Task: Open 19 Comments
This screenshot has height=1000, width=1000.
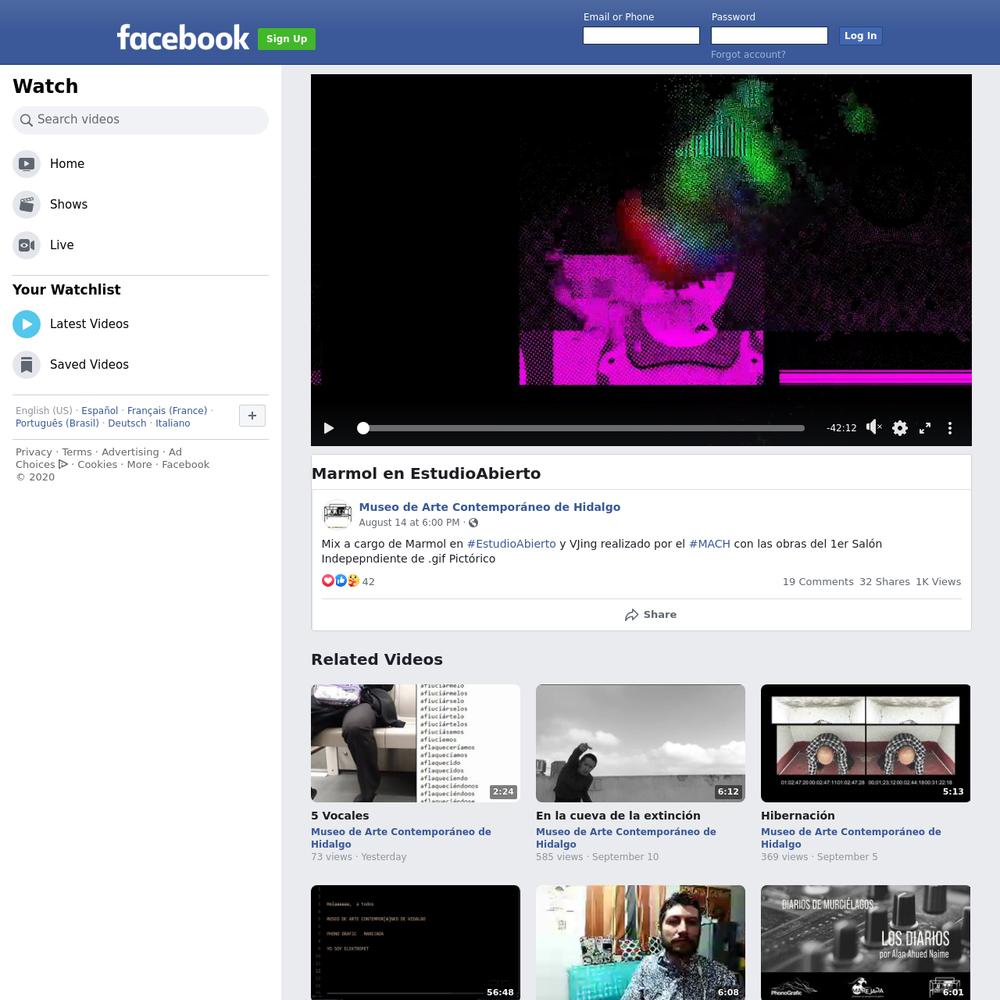Action: click(818, 582)
